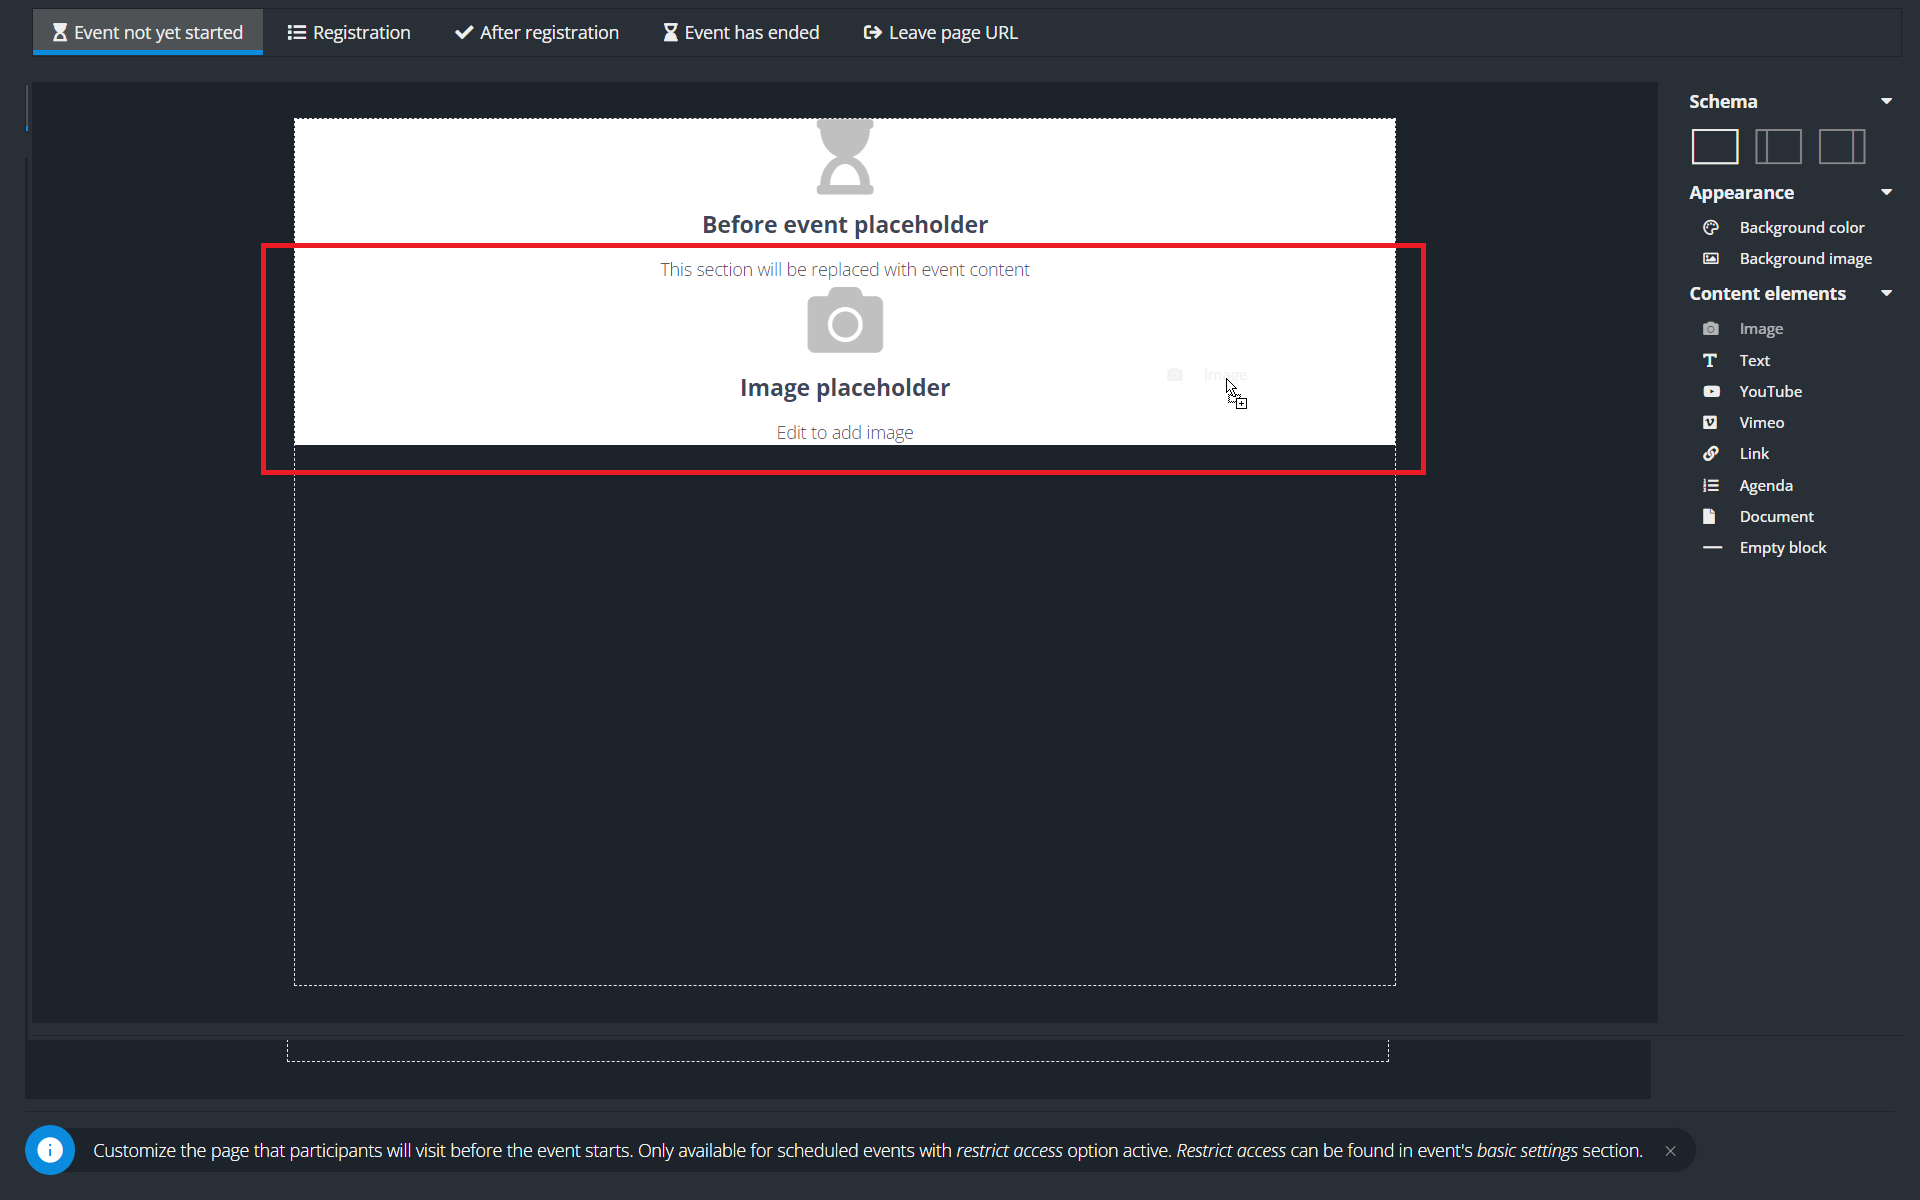The height and width of the screenshot is (1200, 1920).
Task: Select the YouTube content element icon
Action: click(x=1711, y=391)
